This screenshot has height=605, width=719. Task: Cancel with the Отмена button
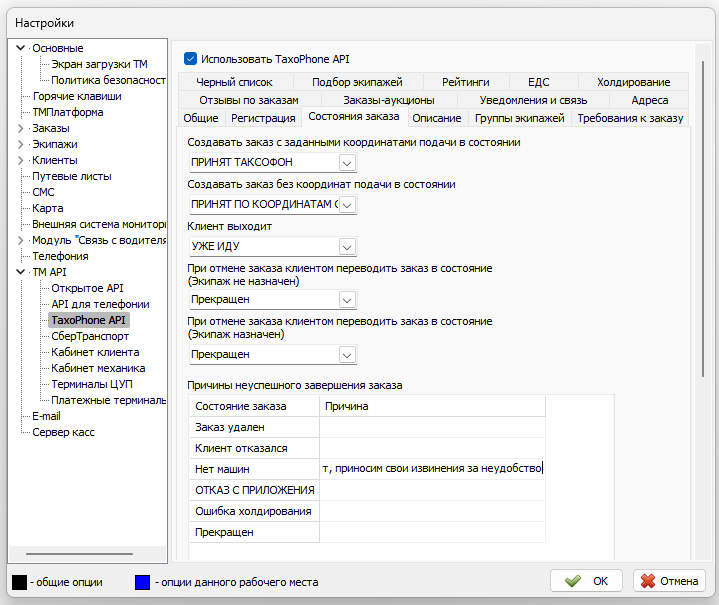(x=669, y=581)
